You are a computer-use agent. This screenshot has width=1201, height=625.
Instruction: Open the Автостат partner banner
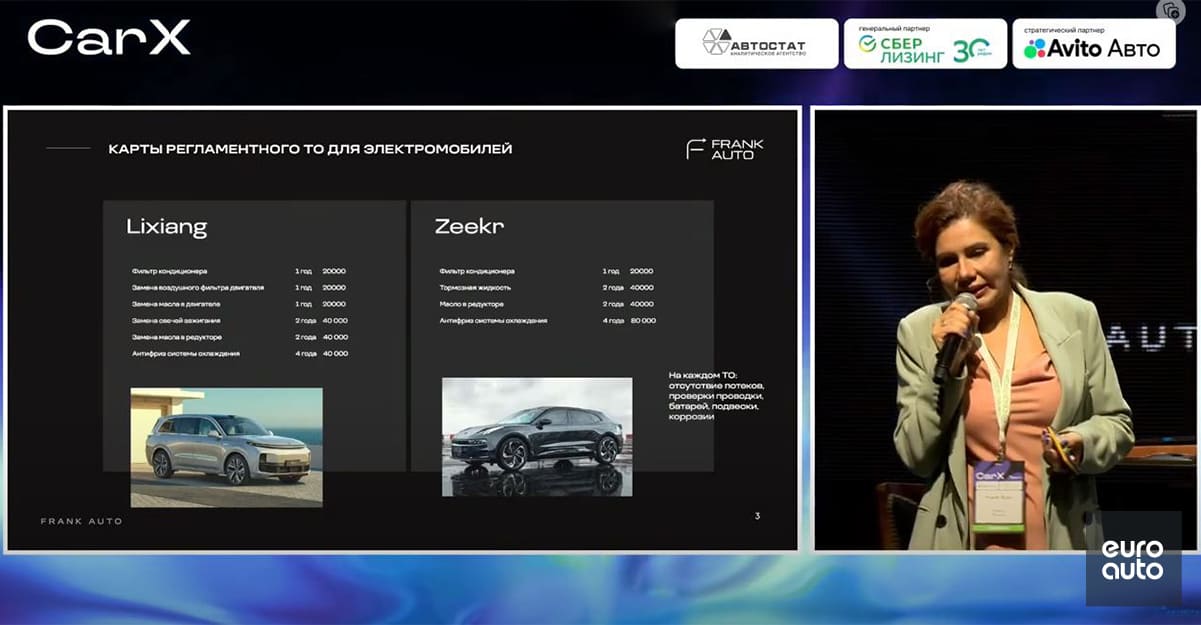pos(757,43)
